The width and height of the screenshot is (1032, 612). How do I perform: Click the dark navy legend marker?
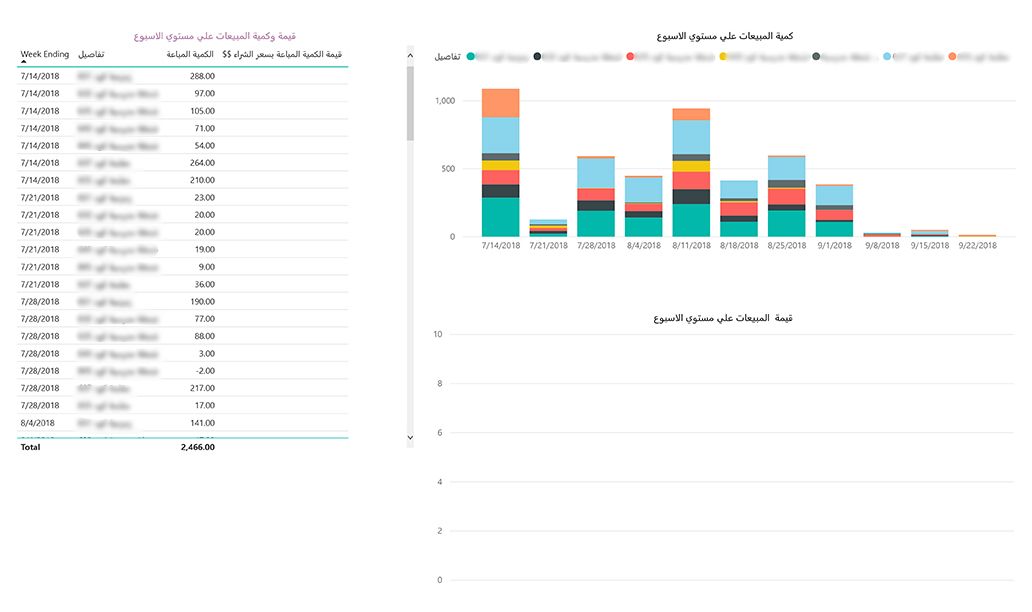click(x=538, y=58)
